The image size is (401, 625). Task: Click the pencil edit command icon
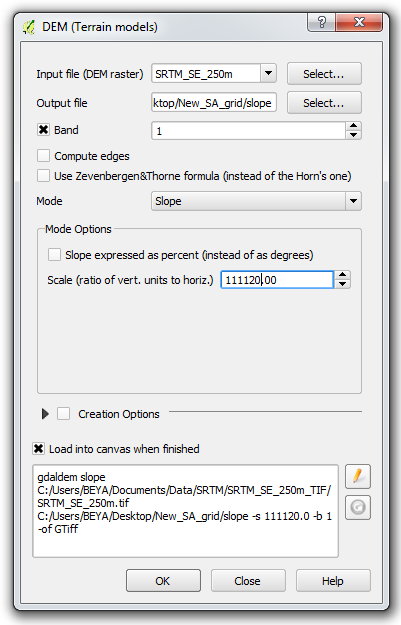(358, 476)
